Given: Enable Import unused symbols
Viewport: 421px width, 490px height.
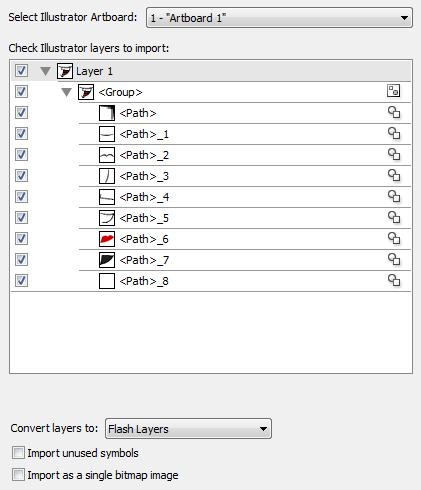Looking at the screenshot, I should (18, 453).
